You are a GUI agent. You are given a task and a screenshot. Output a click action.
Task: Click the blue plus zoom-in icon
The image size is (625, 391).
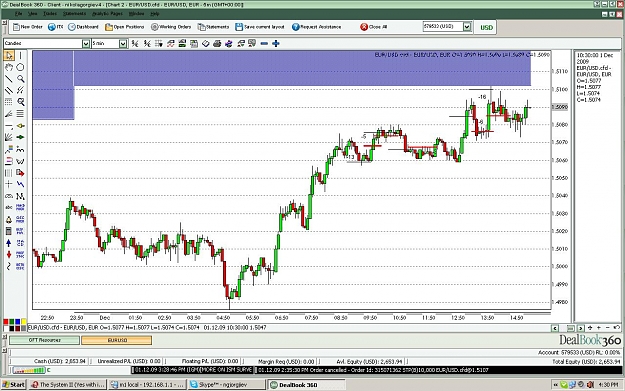pos(275,43)
